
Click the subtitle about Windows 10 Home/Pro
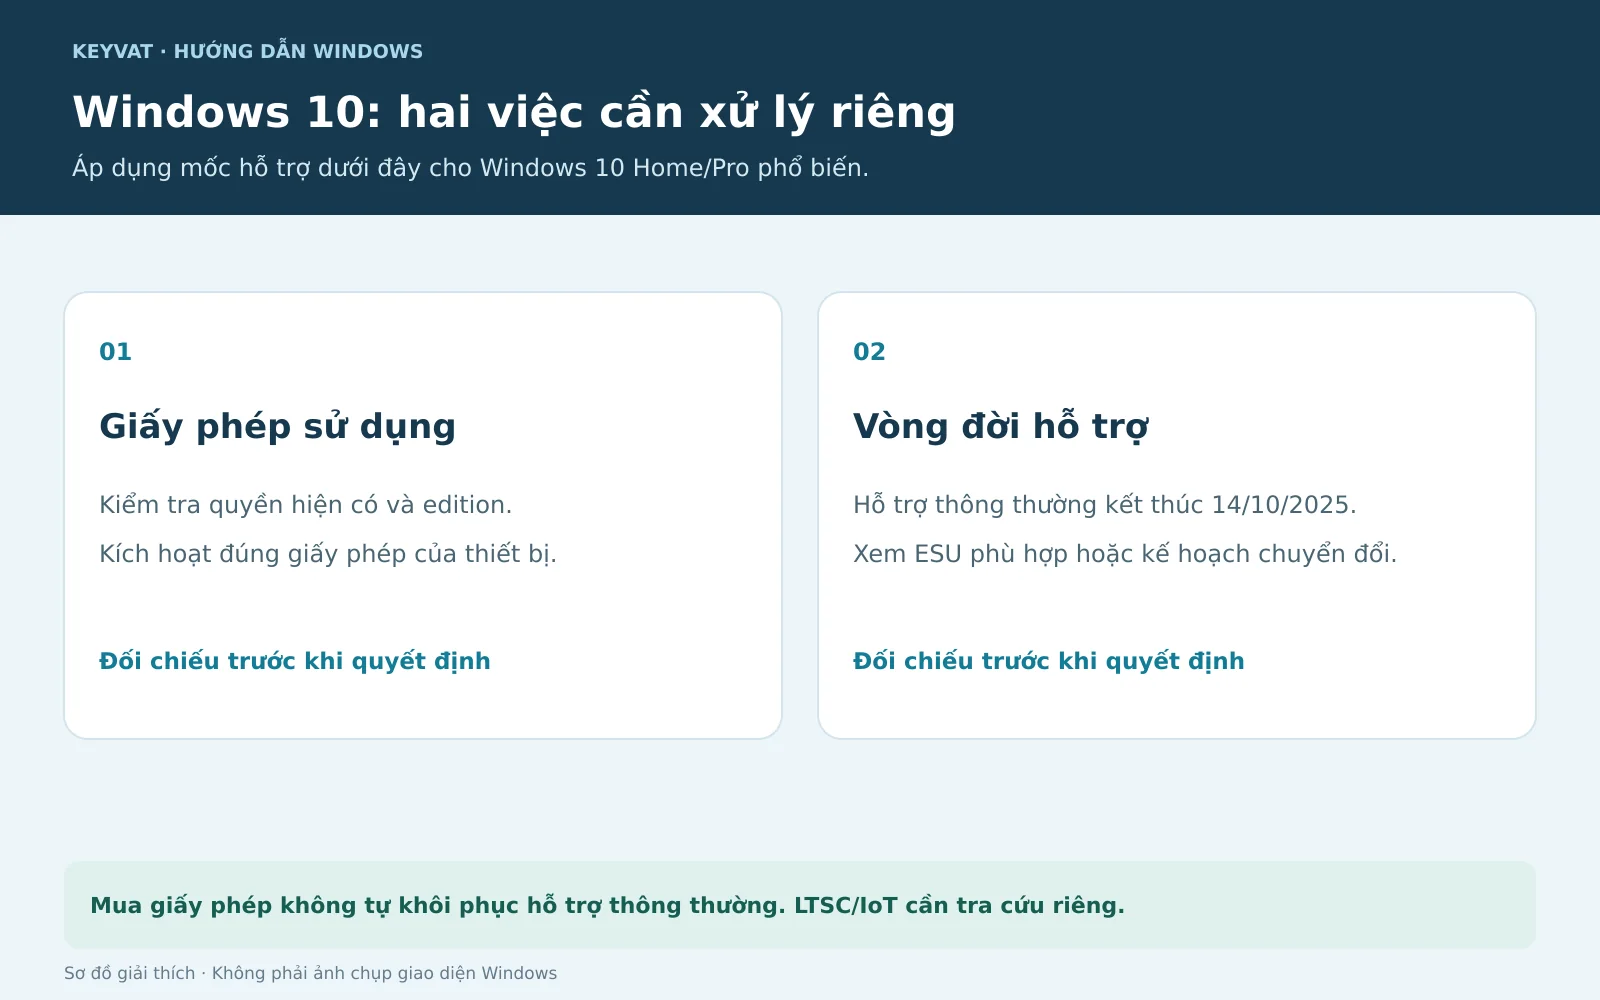click(x=470, y=167)
